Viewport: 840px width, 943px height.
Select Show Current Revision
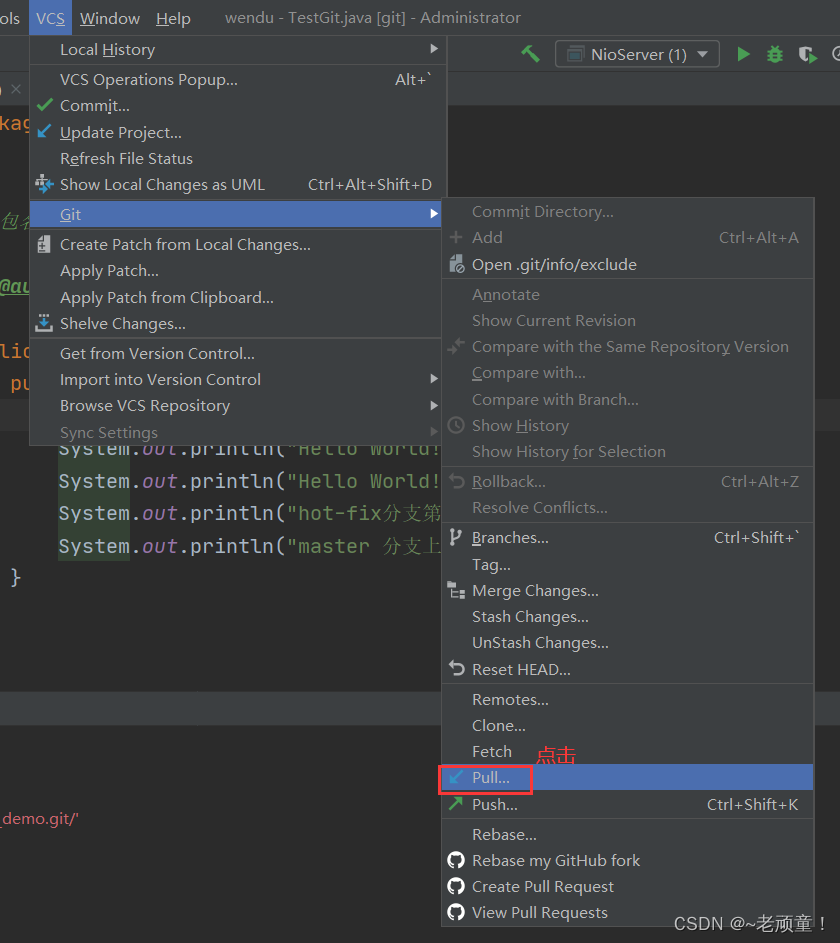[x=628, y=320]
